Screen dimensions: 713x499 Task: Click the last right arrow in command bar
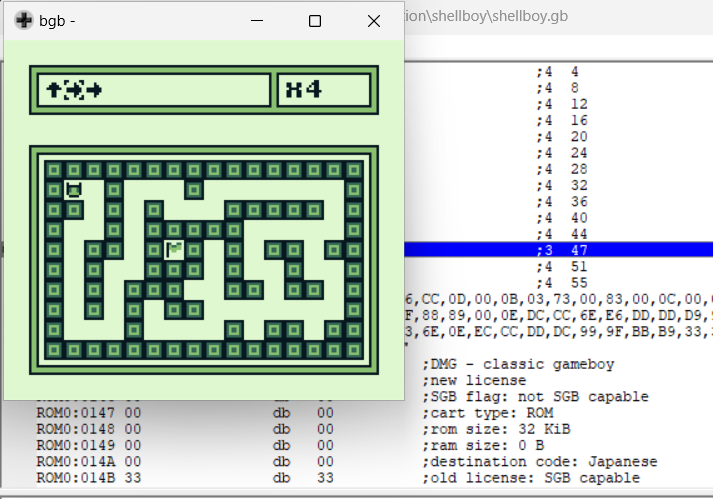coord(94,90)
